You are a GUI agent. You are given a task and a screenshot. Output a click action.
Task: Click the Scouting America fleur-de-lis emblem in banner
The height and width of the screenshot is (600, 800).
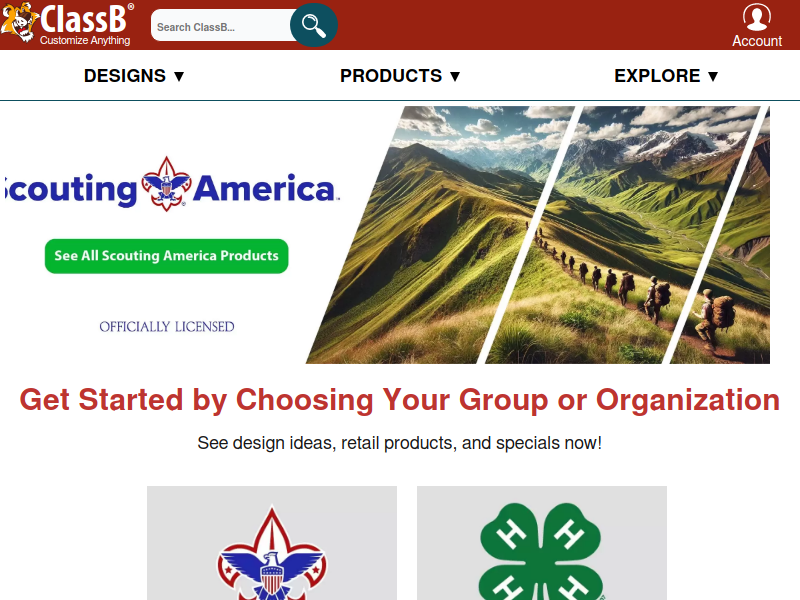166,184
